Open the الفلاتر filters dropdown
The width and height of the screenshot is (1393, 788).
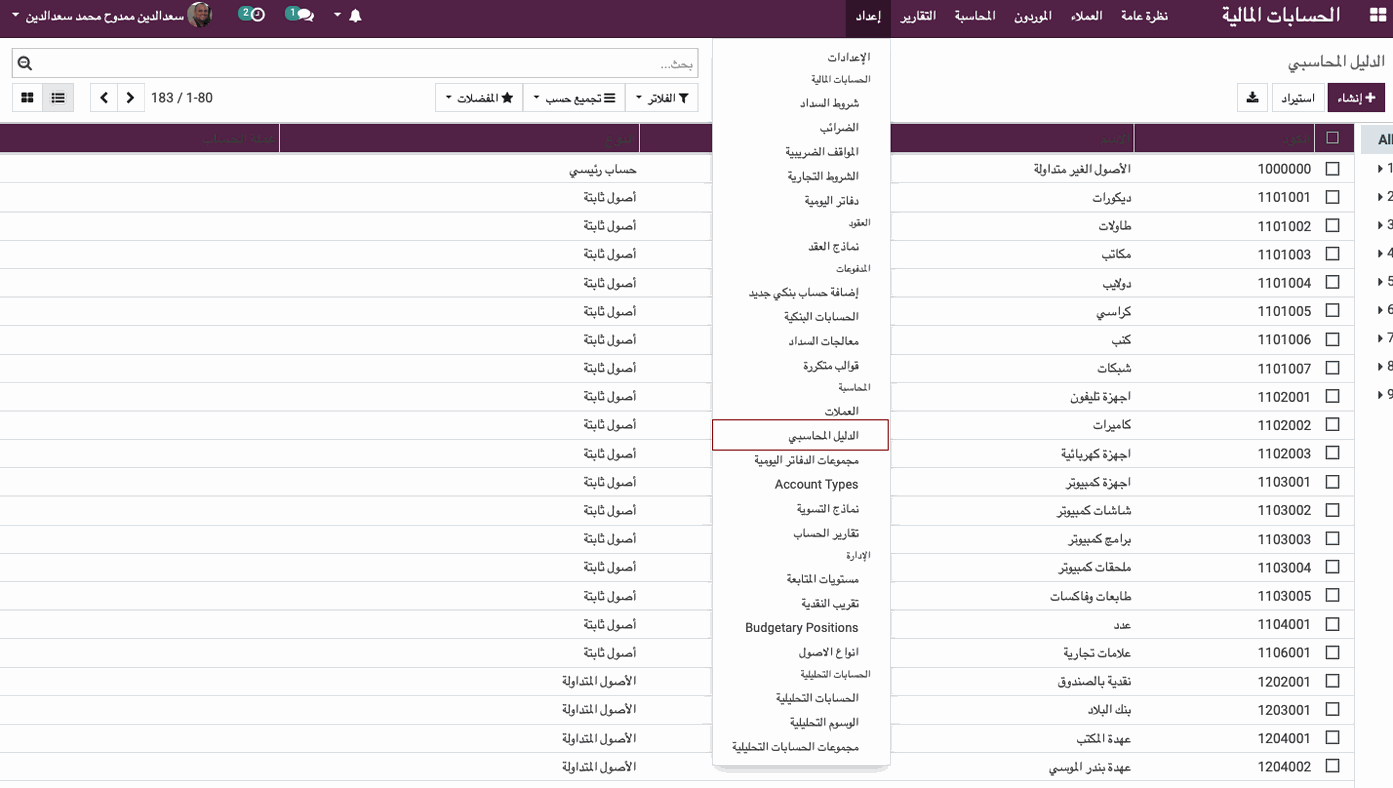(661, 98)
